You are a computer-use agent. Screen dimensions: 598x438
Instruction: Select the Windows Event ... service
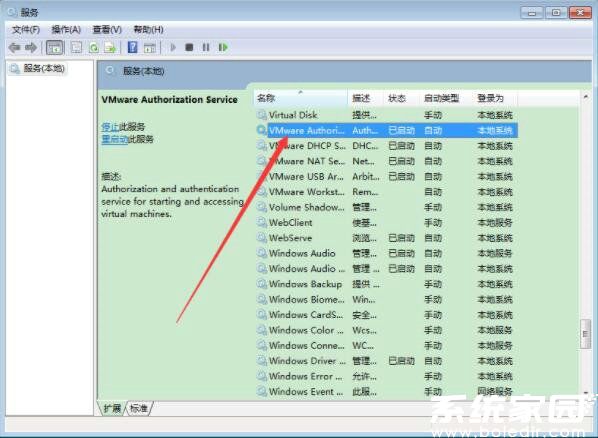coord(387,392)
